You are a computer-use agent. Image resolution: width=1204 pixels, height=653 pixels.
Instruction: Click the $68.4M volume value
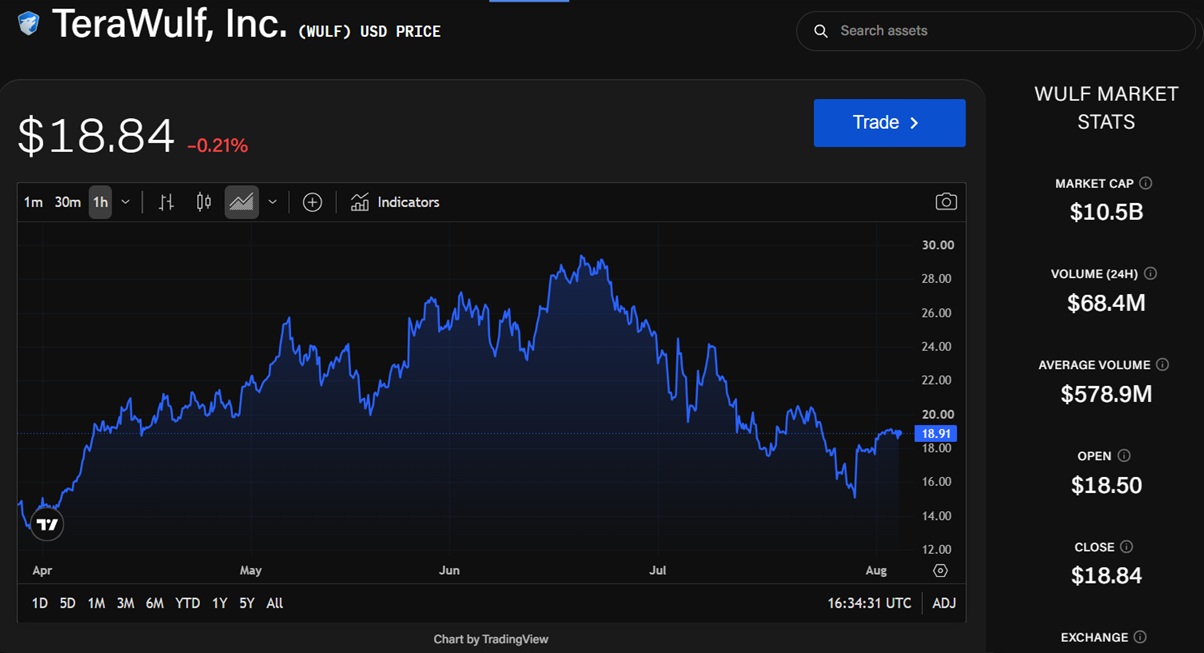click(1106, 303)
